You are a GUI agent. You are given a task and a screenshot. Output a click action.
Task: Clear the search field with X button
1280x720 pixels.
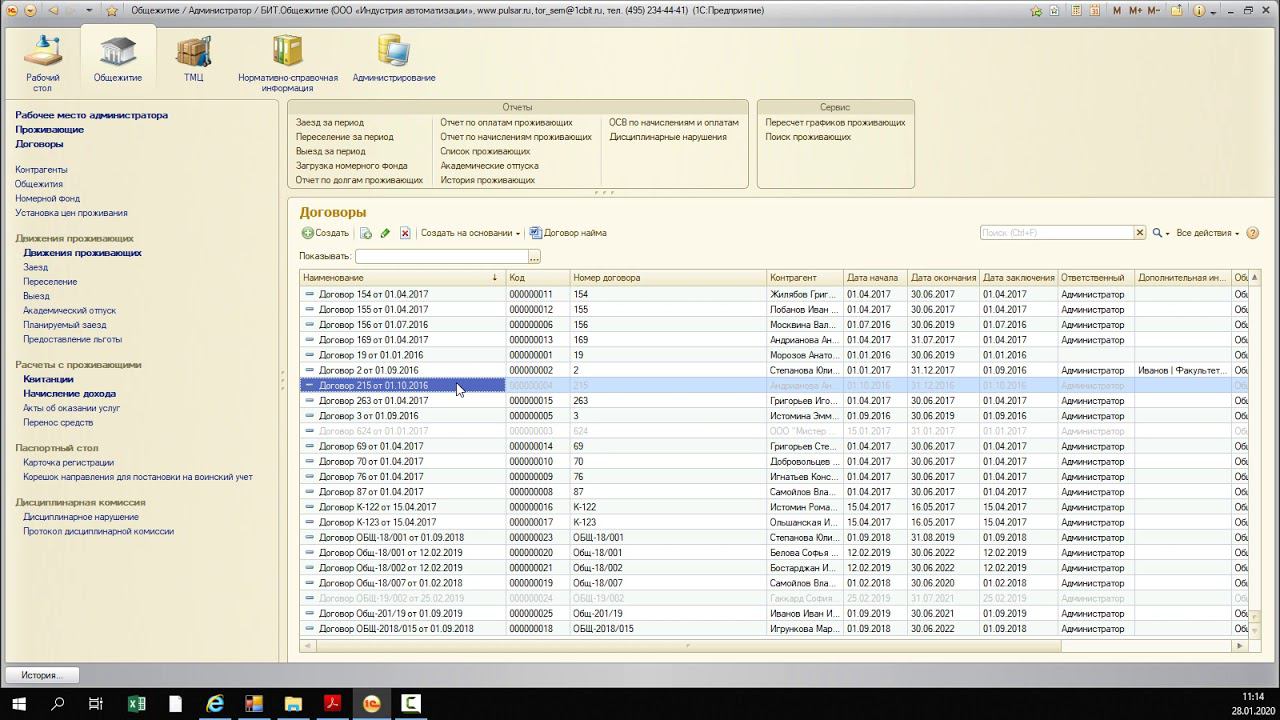pyautogui.click(x=1139, y=233)
